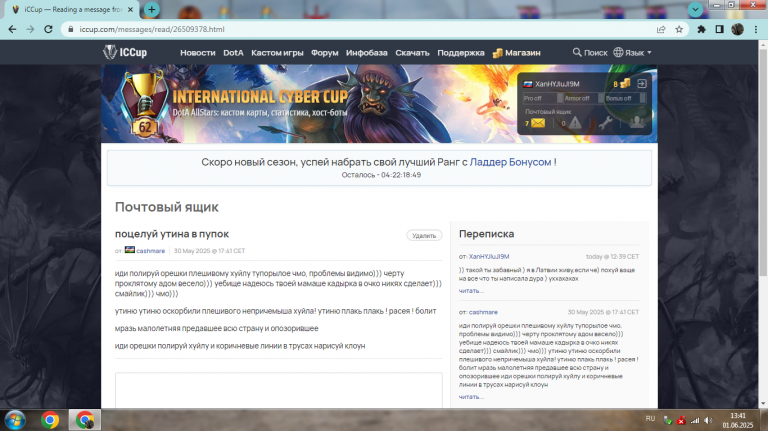Open the cashmare sender link in message header

click(150, 250)
